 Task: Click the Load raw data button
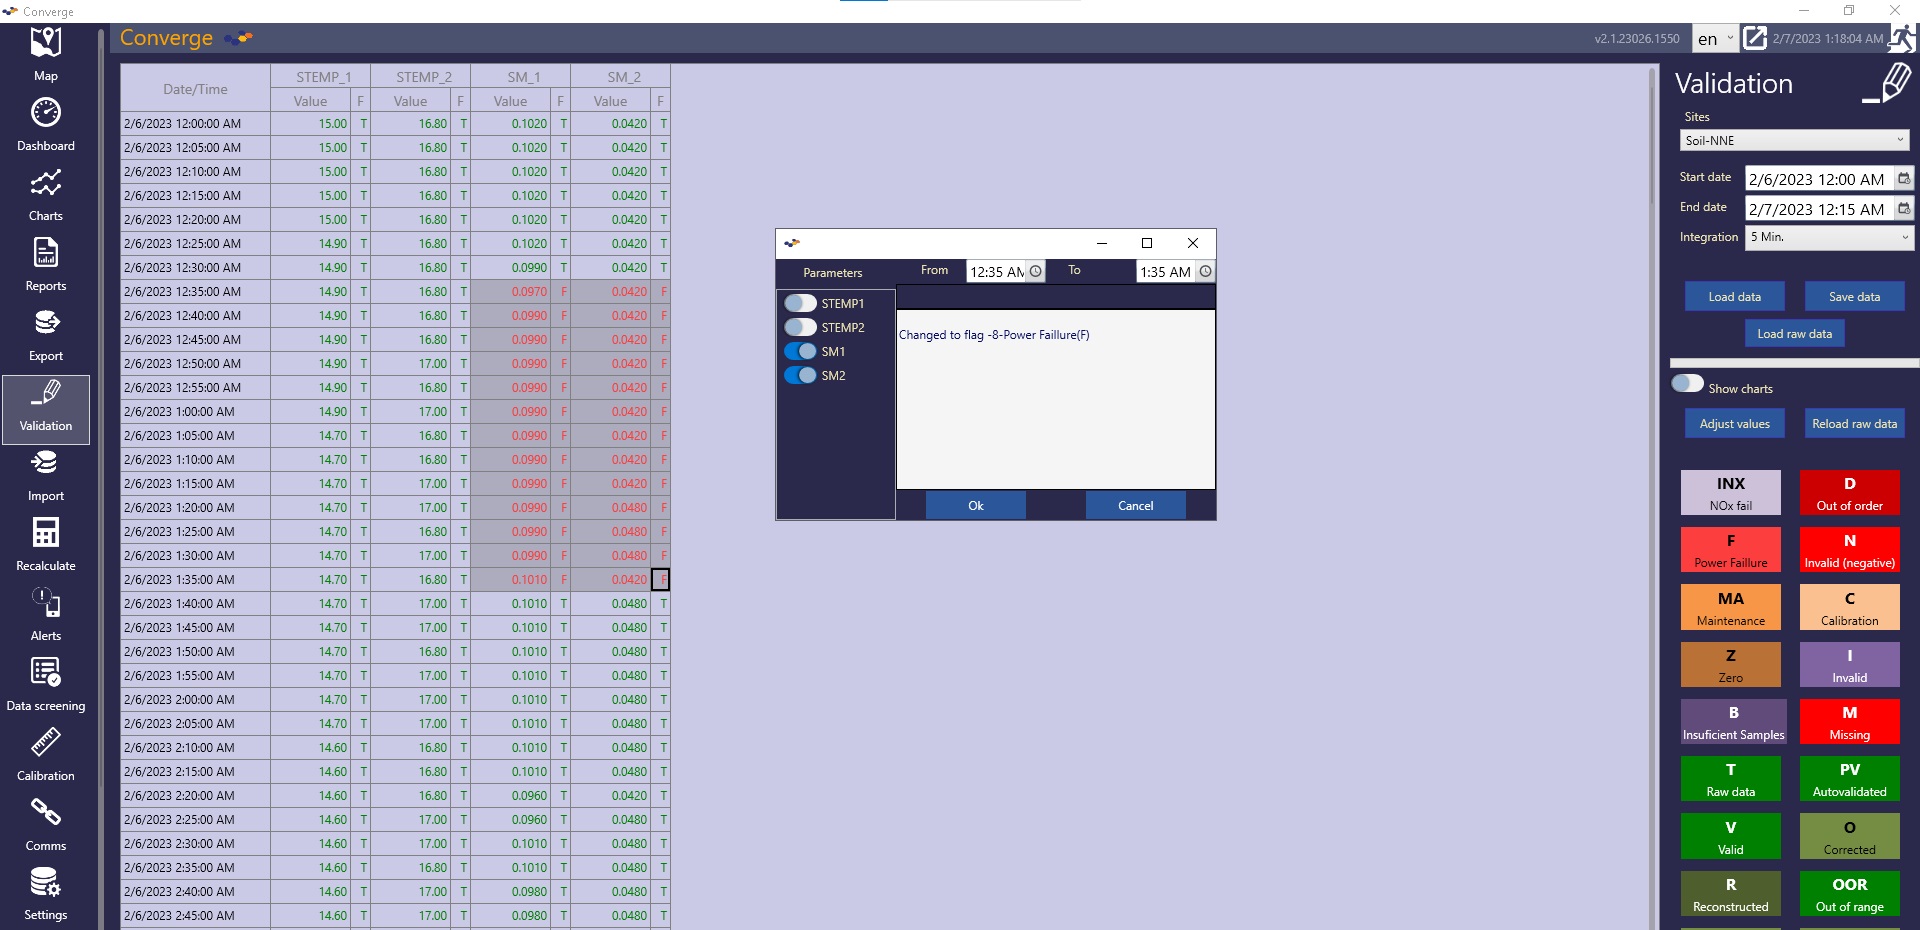pos(1794,334)
